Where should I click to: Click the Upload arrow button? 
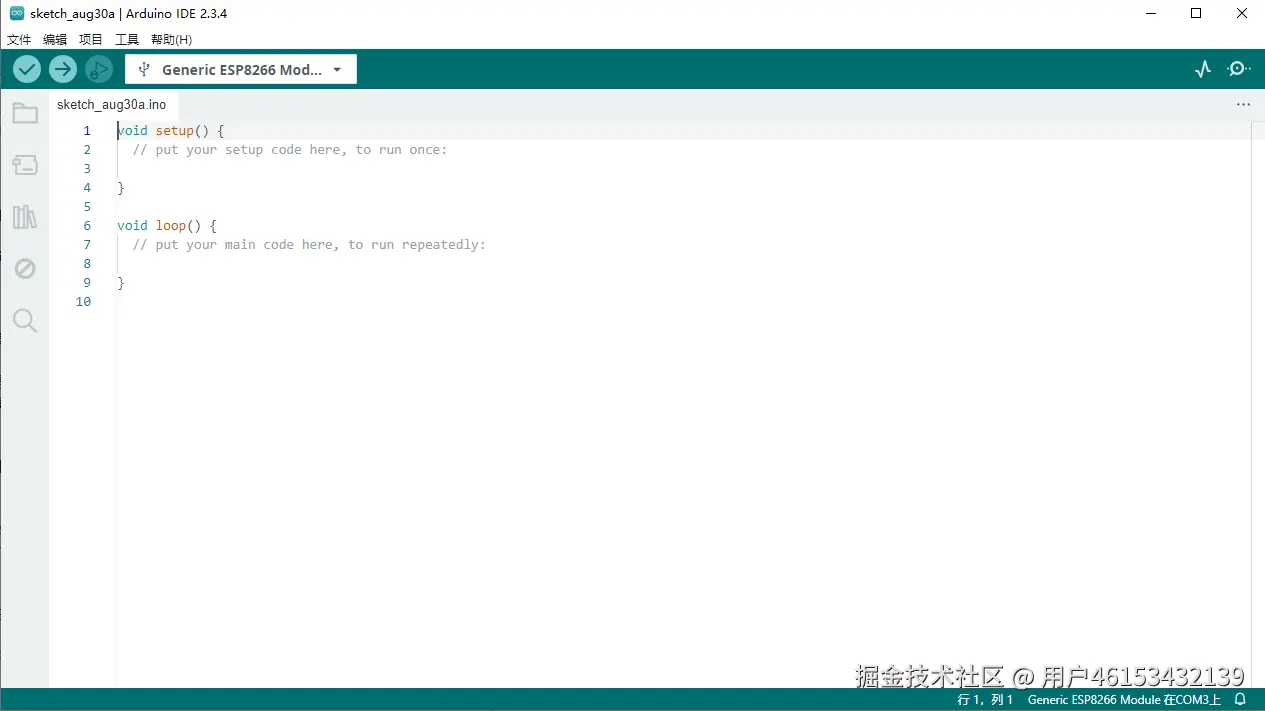point(63,69)
